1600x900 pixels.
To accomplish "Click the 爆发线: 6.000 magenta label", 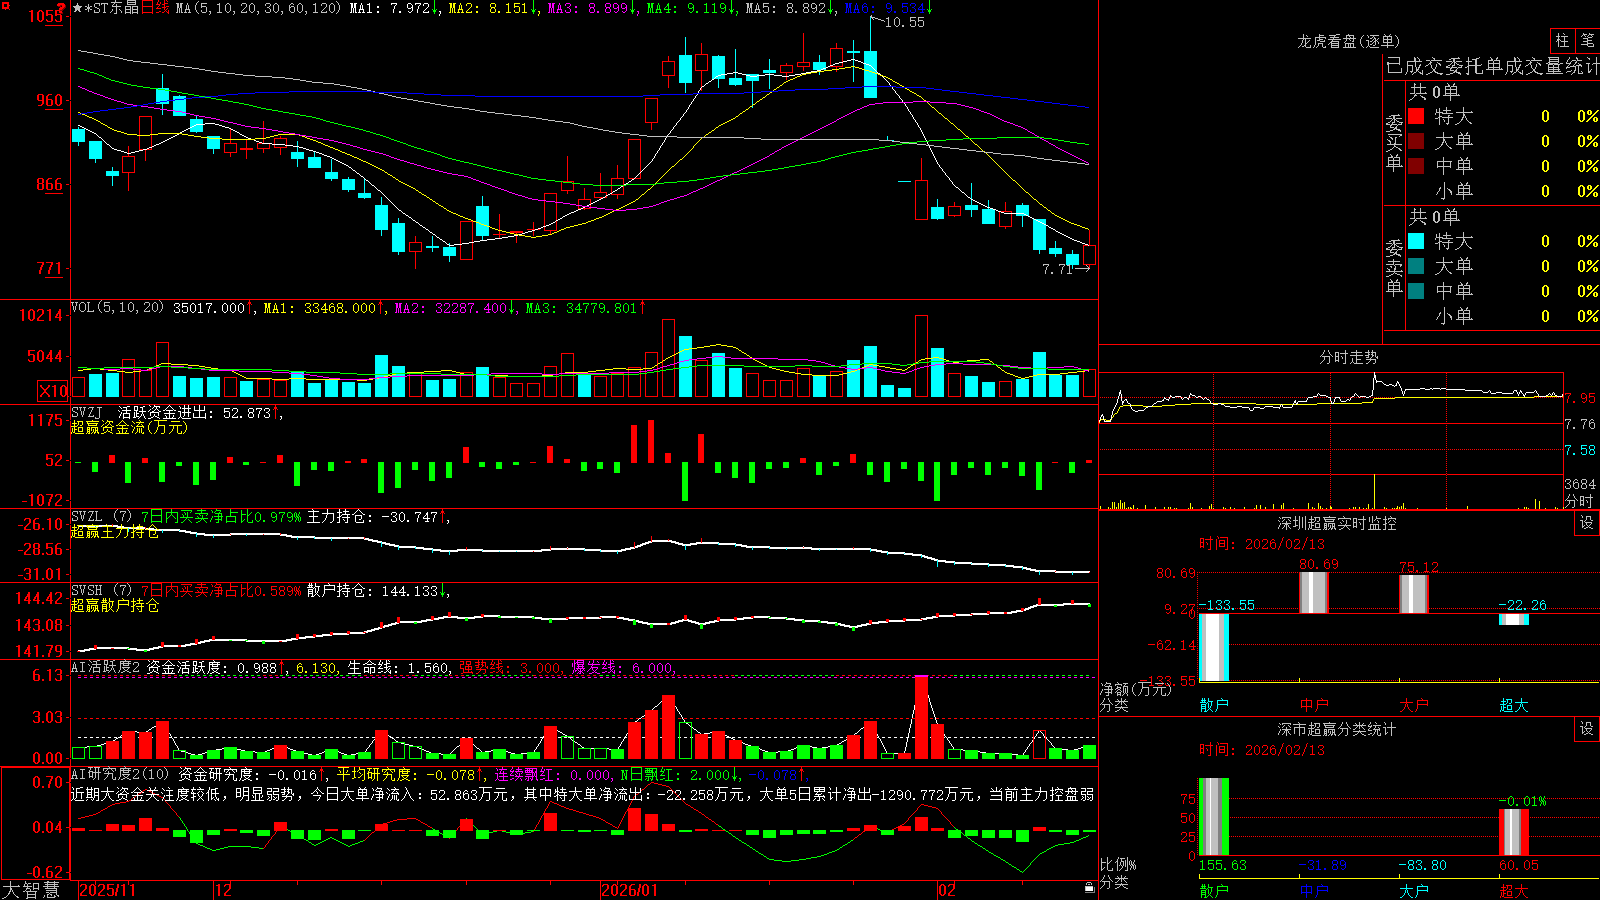I will [622, 667].
